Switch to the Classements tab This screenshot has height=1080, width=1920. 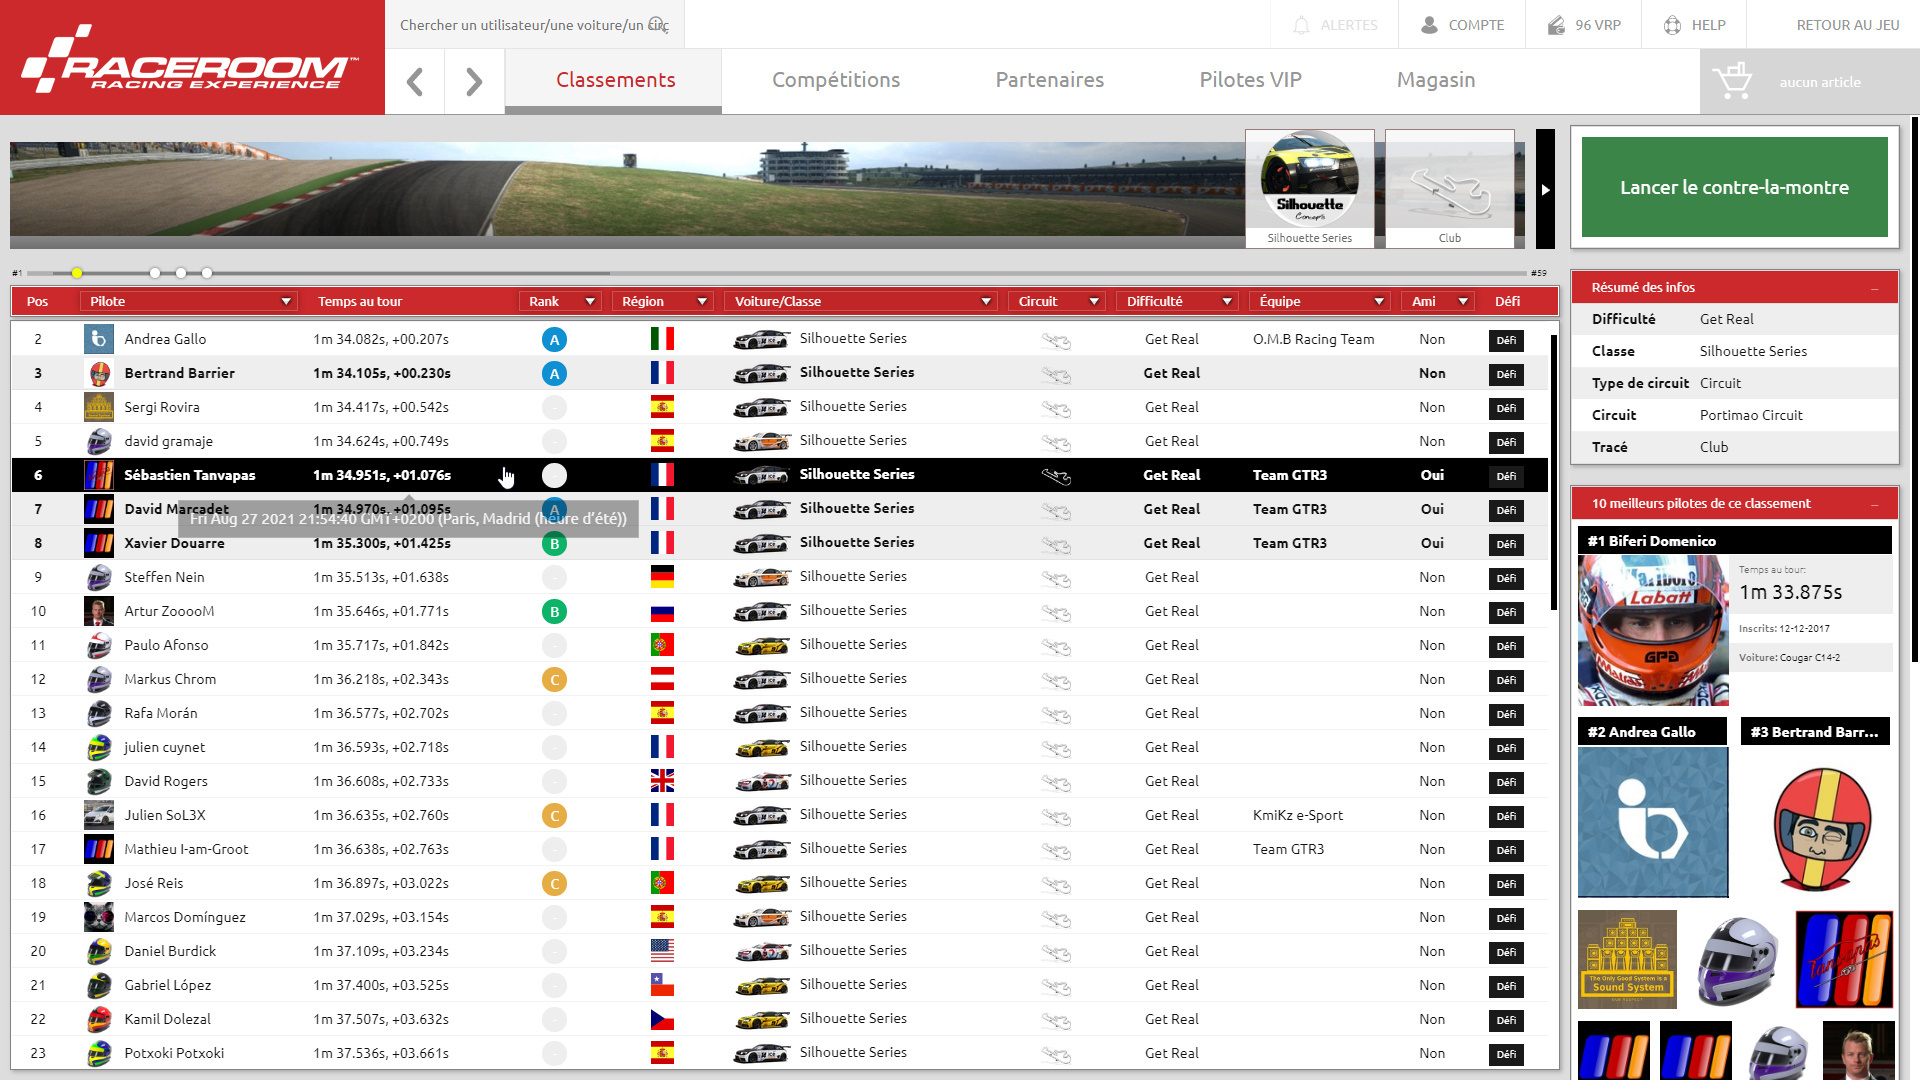(615, 80)
